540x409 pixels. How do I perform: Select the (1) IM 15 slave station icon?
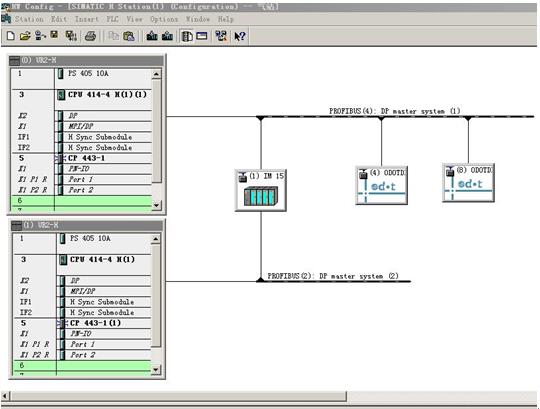tap(261, 190)
